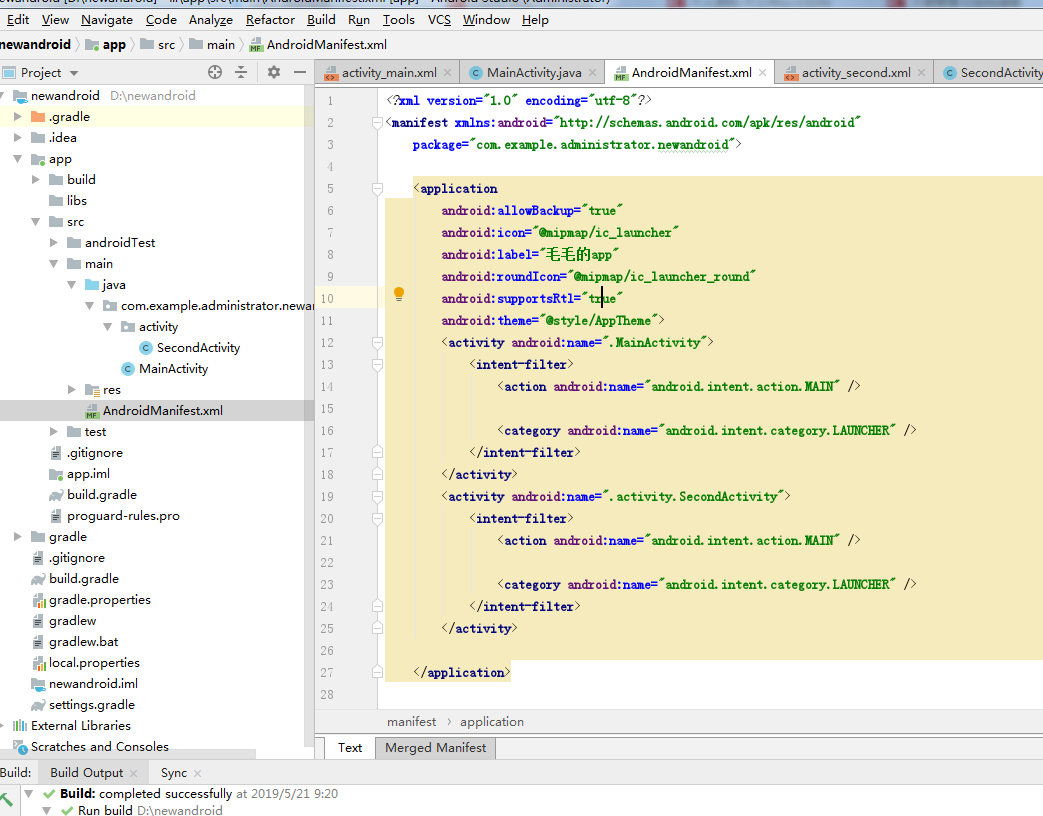Image resolution: width=1043 pixels, height=816 pixels.
Task: Expand the gradle folder in tree
Action: point(18,537)
